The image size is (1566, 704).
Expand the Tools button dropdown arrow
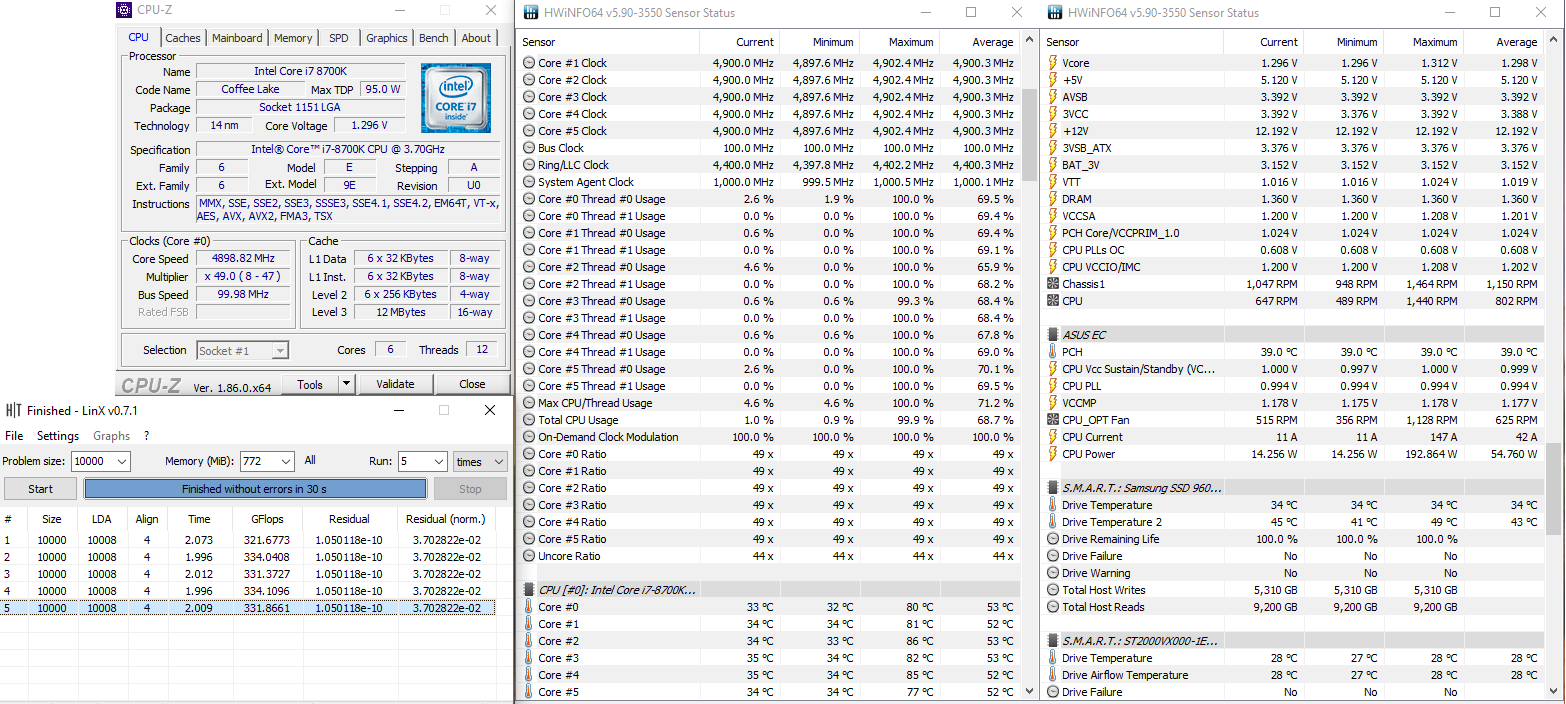pyautogui.click(x=346, y=384)
